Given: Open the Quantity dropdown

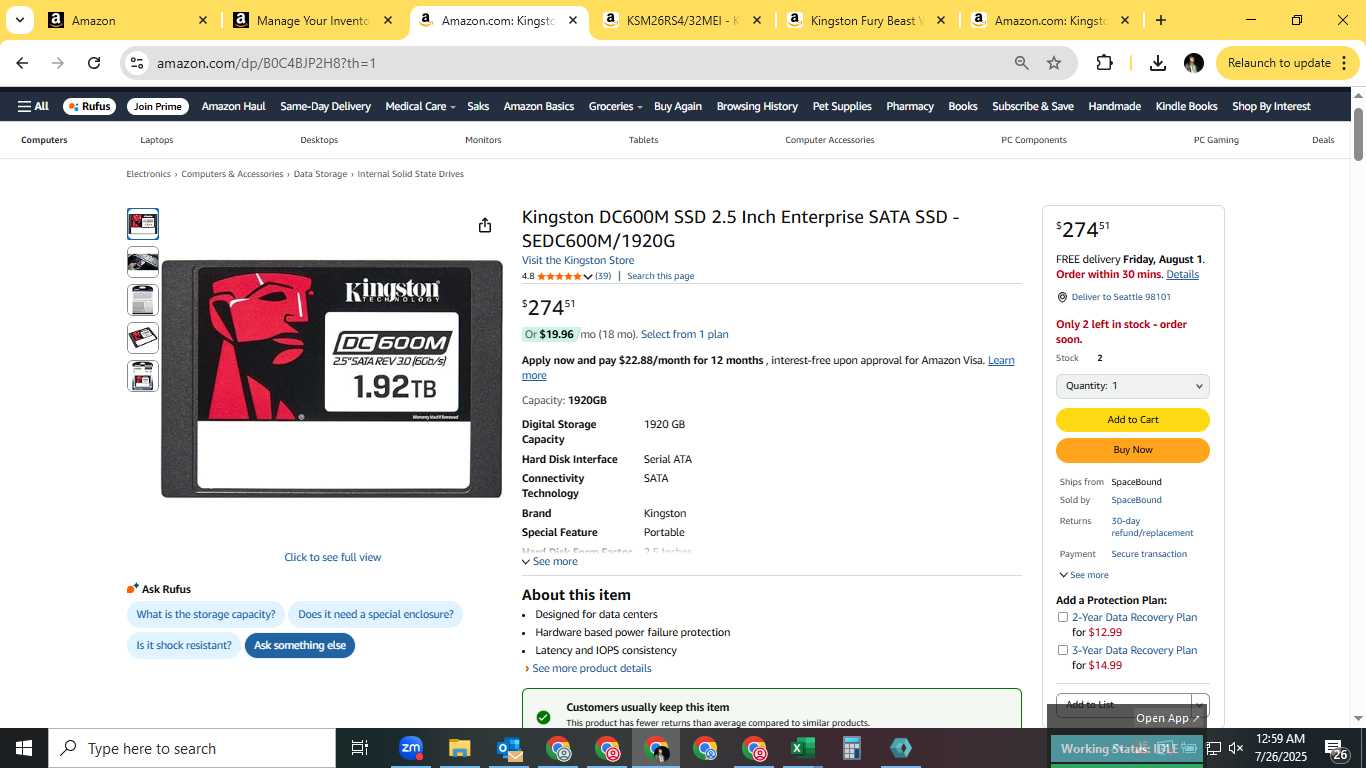Looking at the screenshot, I should pos(1133,386).
